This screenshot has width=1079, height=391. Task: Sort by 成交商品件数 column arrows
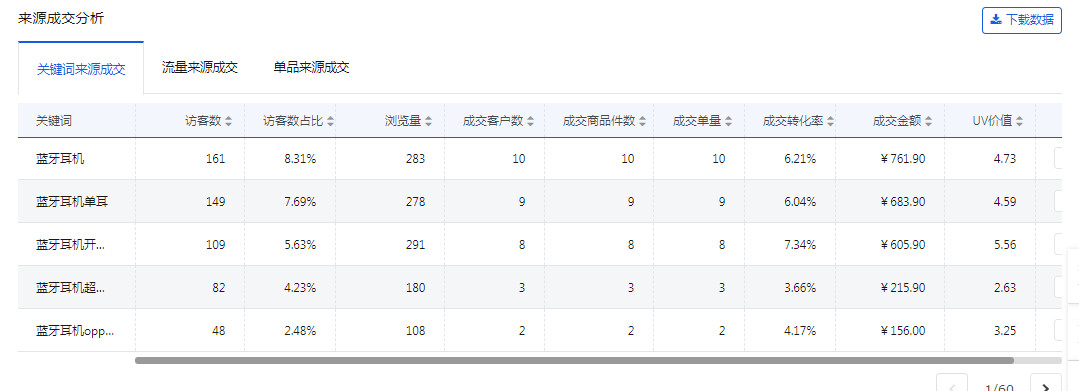(642, 121)
